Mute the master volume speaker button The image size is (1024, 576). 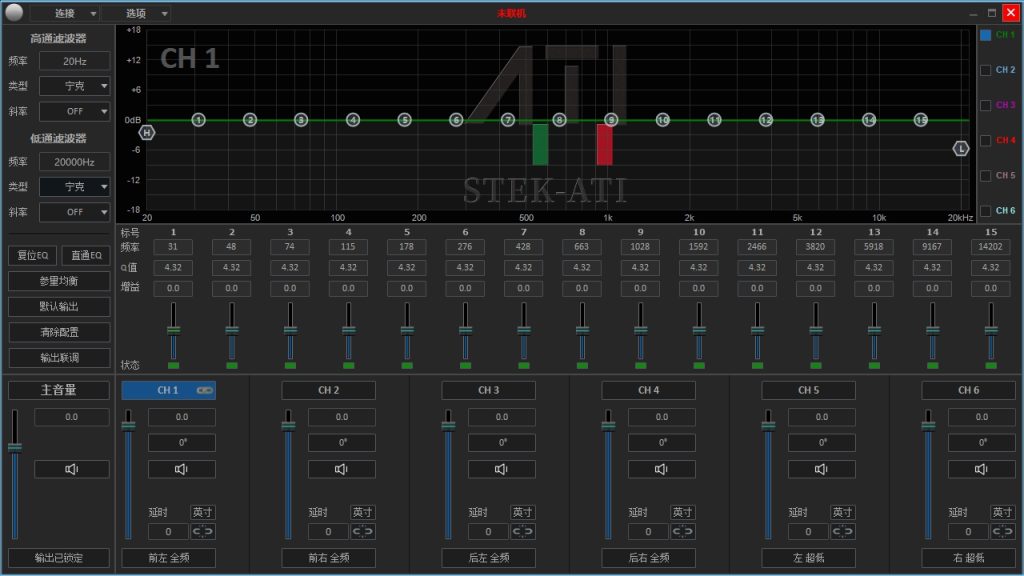pos(72,469)
